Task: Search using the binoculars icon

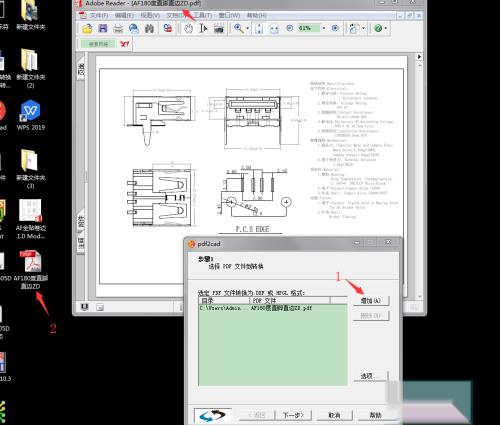Action: pyautogui.click(x=149, y=29)
